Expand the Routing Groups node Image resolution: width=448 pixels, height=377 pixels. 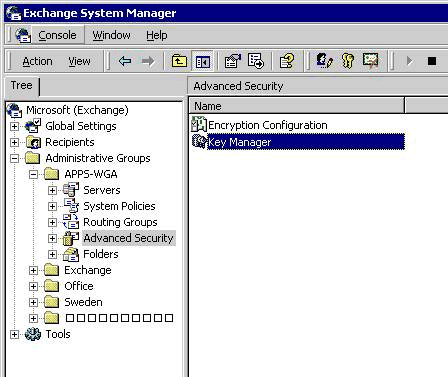[52, 222]
